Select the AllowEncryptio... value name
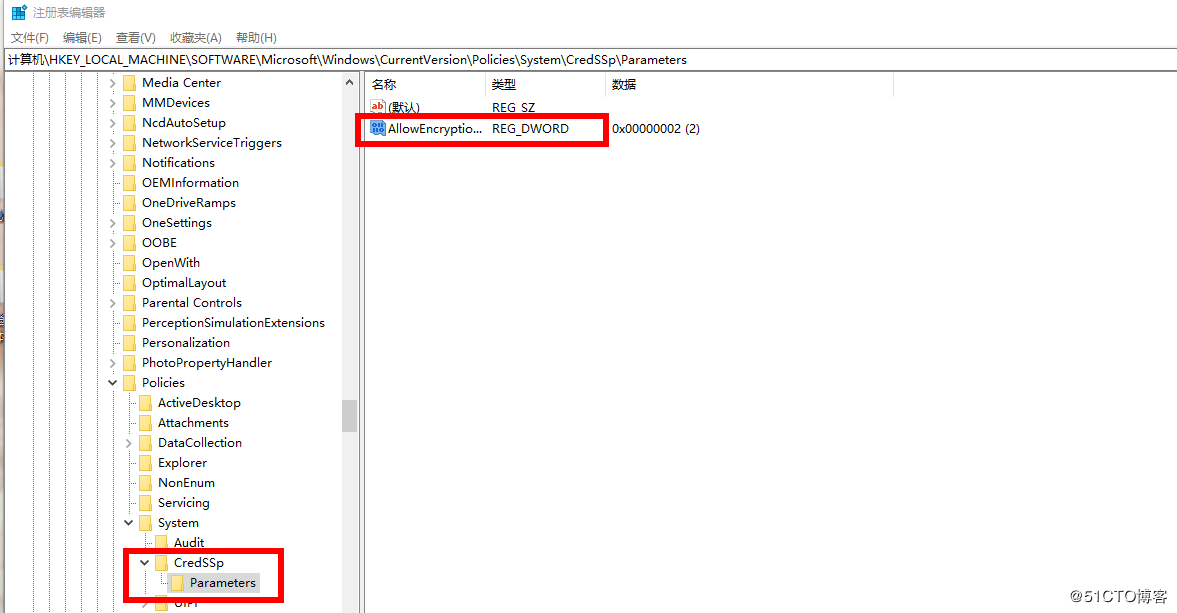 (x=435, y=129)
